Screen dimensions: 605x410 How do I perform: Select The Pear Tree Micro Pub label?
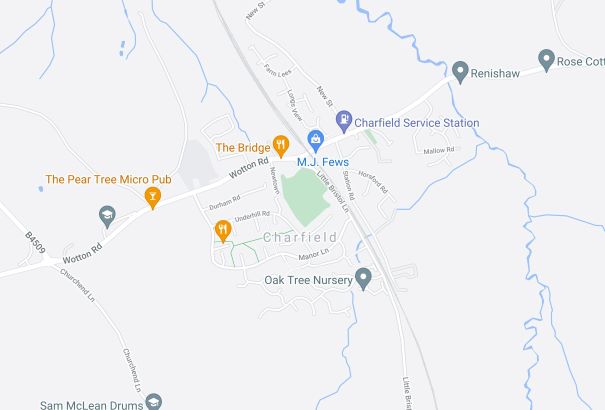[x=108, y=179]
